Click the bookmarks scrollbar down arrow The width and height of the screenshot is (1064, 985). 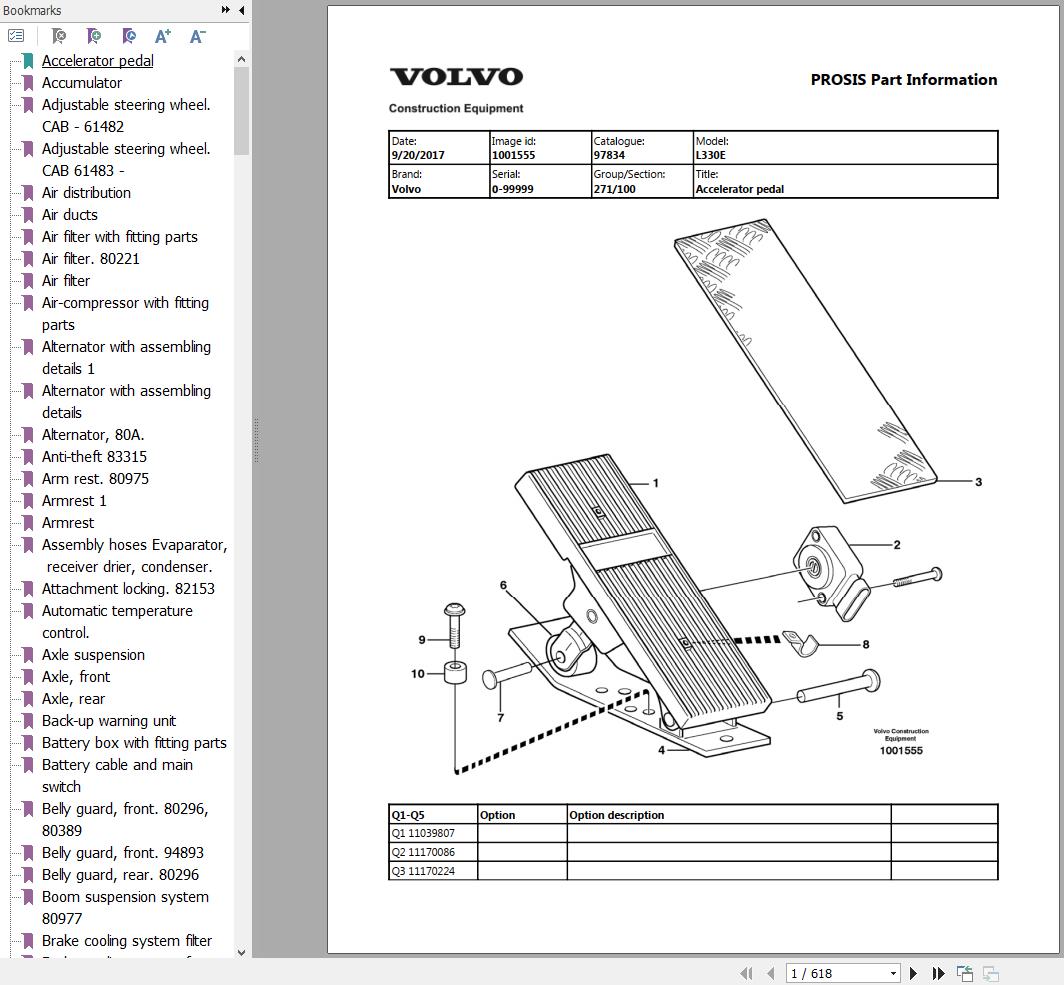(242, 952)
